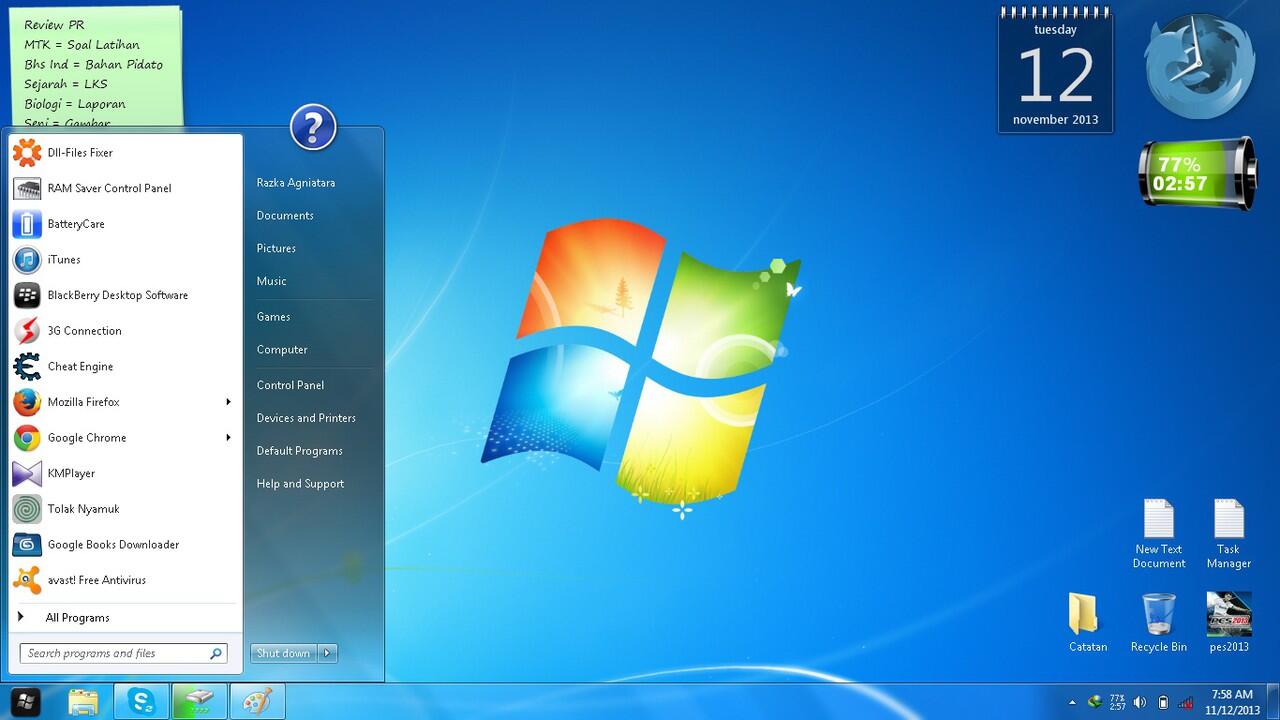Image resolution: width=1280 pixels, height=720 pixels.
Task: Open Windows Explorer from the taskbar
Action: (x=85, y=701)
